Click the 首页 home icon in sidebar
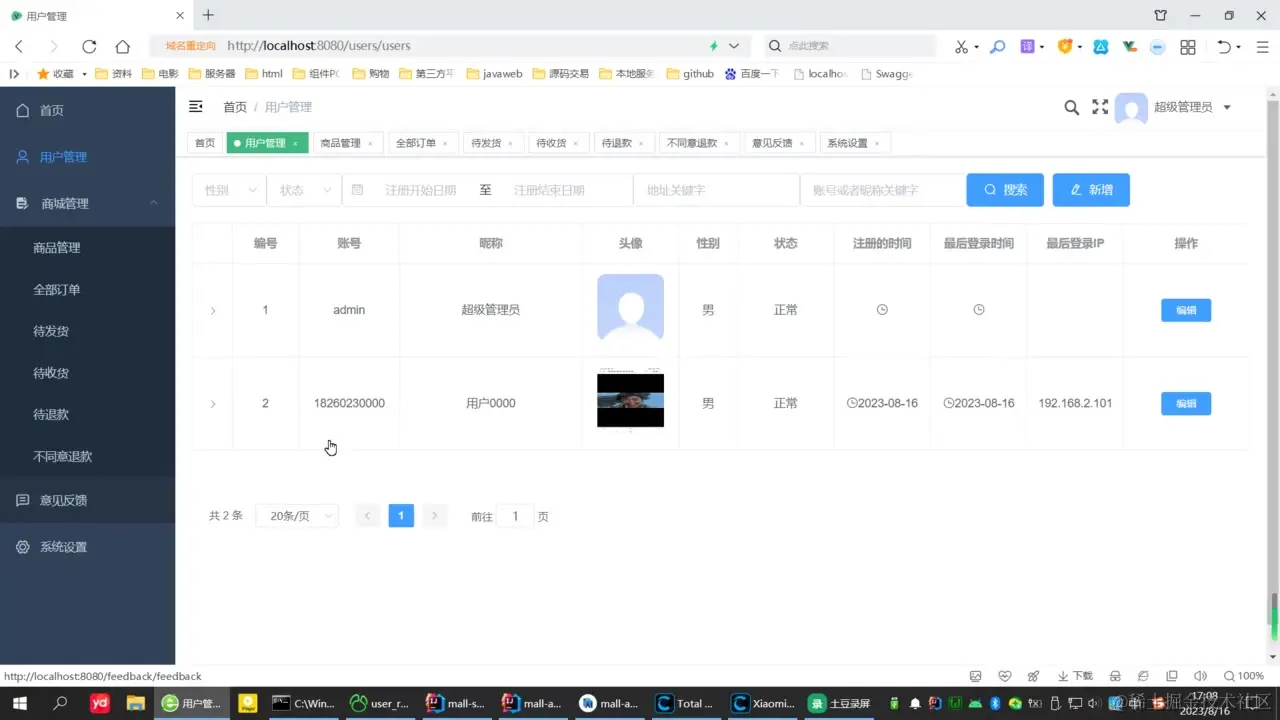The width and height of the screenshot is (1280, 720). tap(23, 110)
